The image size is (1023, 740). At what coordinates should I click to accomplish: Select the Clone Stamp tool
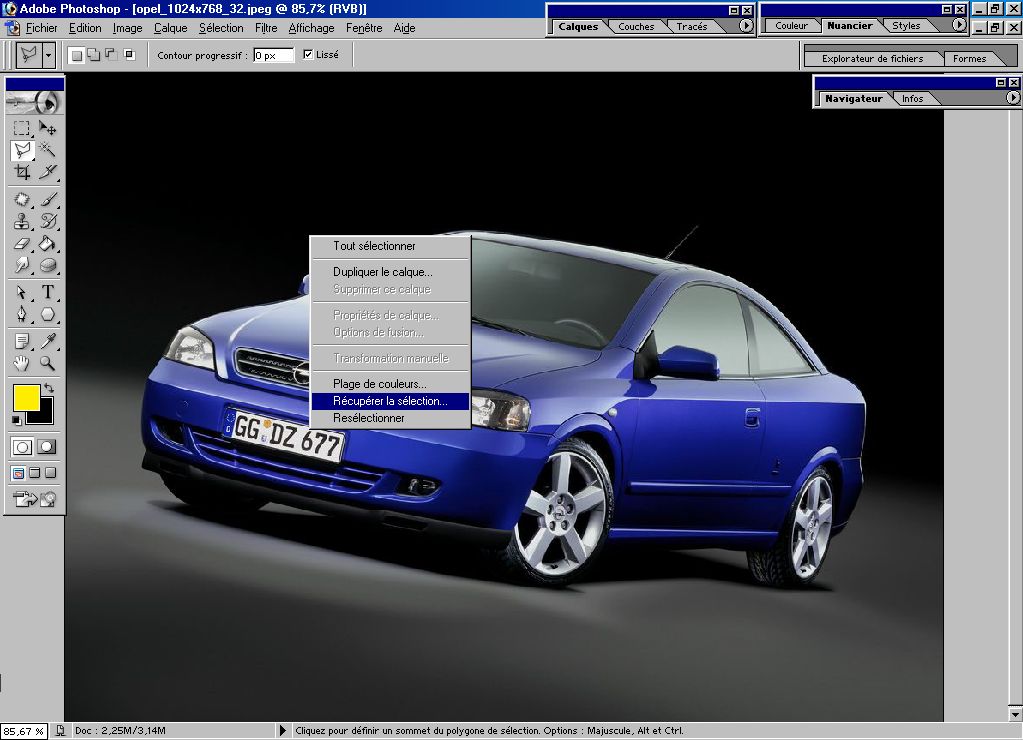(22, 222)
